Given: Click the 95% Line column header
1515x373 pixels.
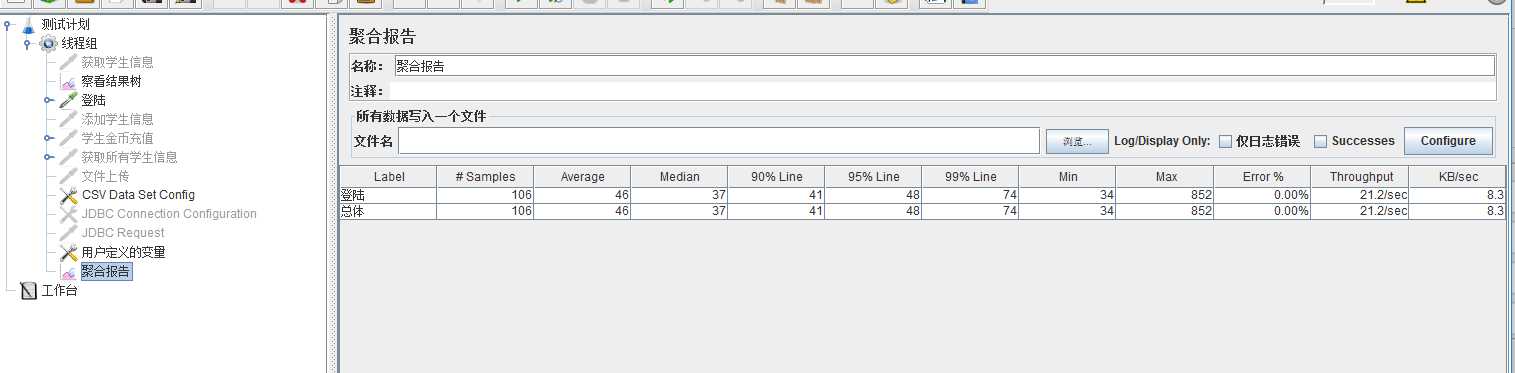Looking at the screenshot, I should click(873, 176).
